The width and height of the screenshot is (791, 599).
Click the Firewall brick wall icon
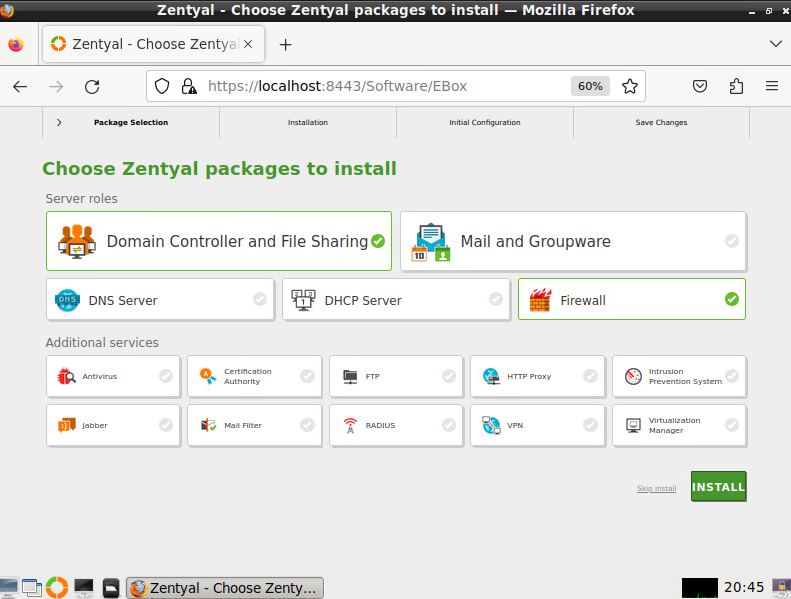(x=540, y=300)
